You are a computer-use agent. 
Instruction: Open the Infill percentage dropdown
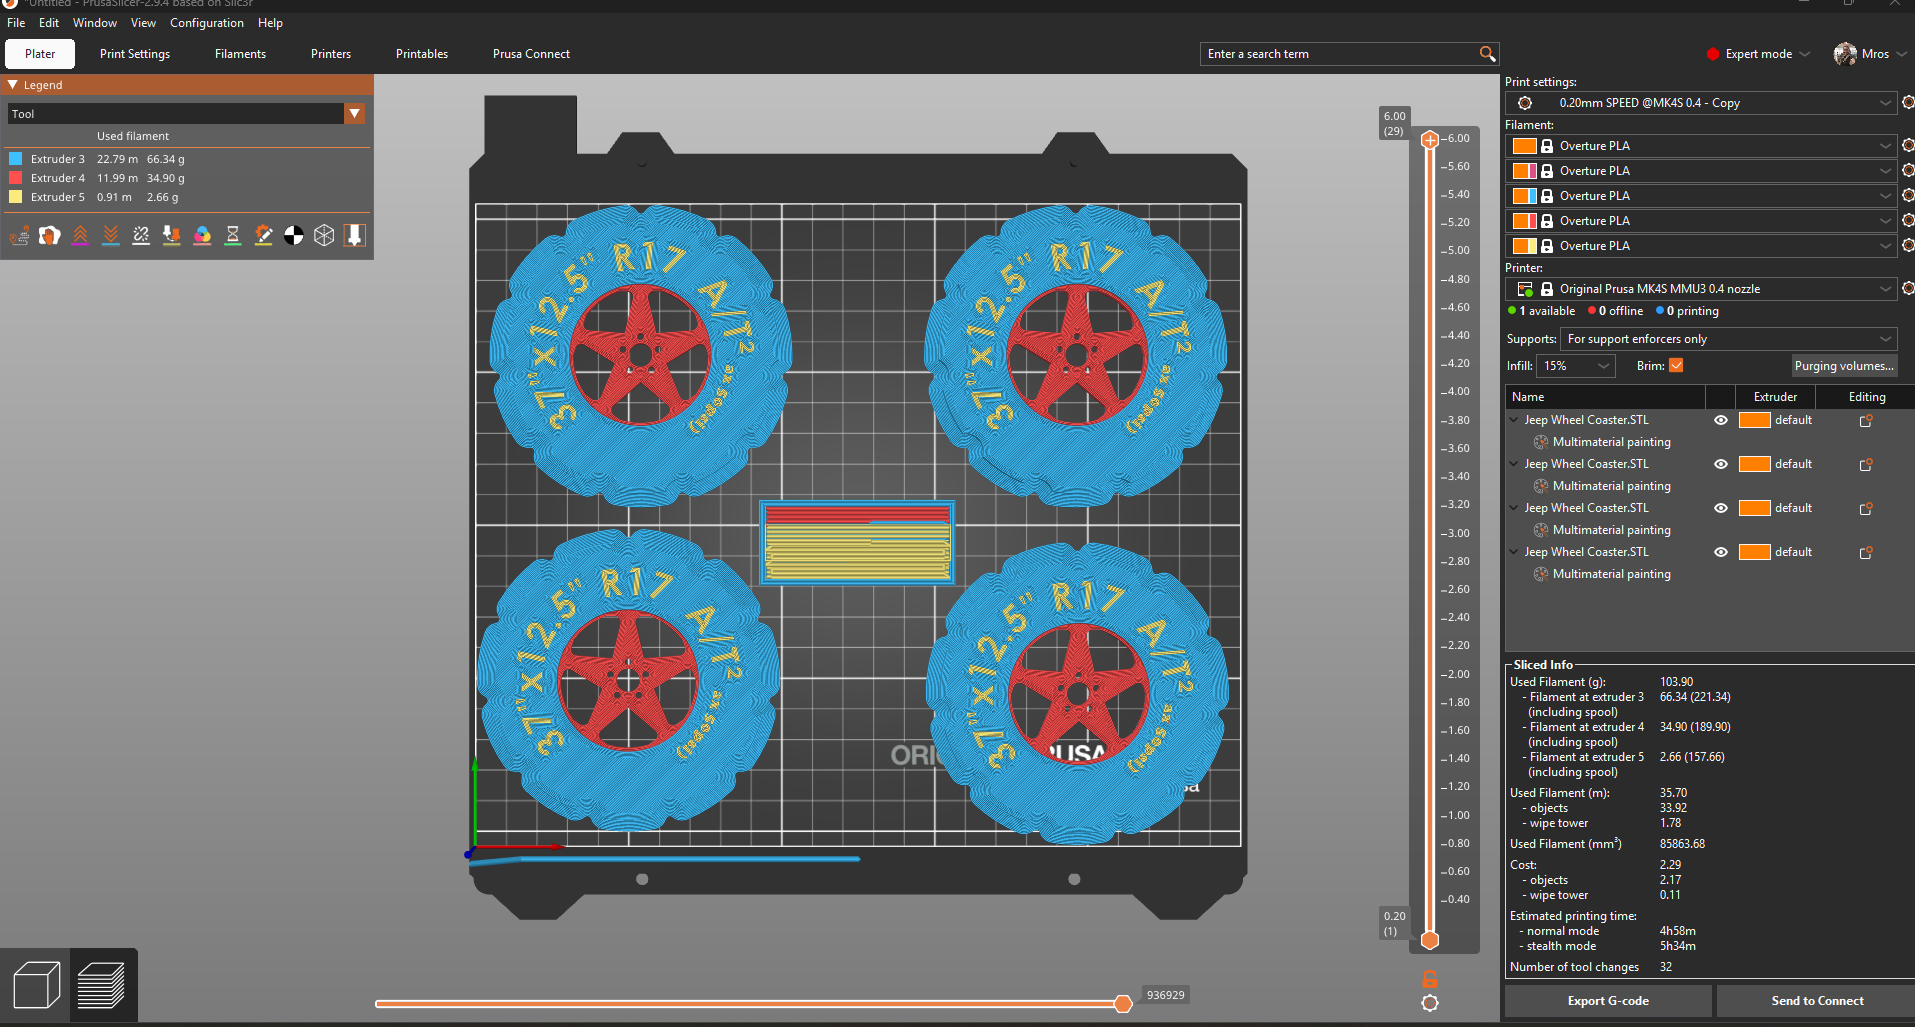[1576, 366]
